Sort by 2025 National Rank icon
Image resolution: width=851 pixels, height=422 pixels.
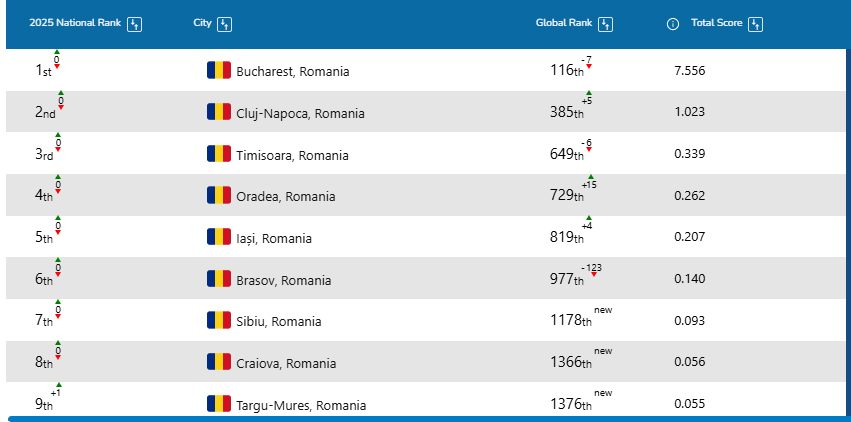tap(135, 24)
